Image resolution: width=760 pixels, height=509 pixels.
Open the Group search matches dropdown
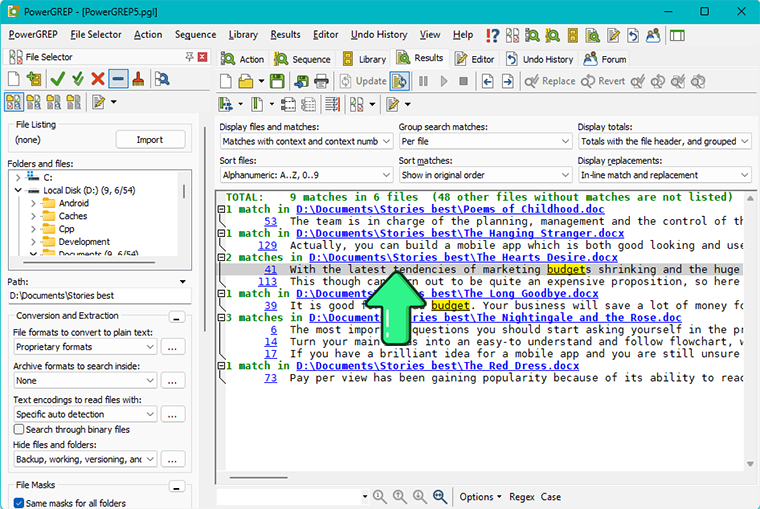[485, 141]
